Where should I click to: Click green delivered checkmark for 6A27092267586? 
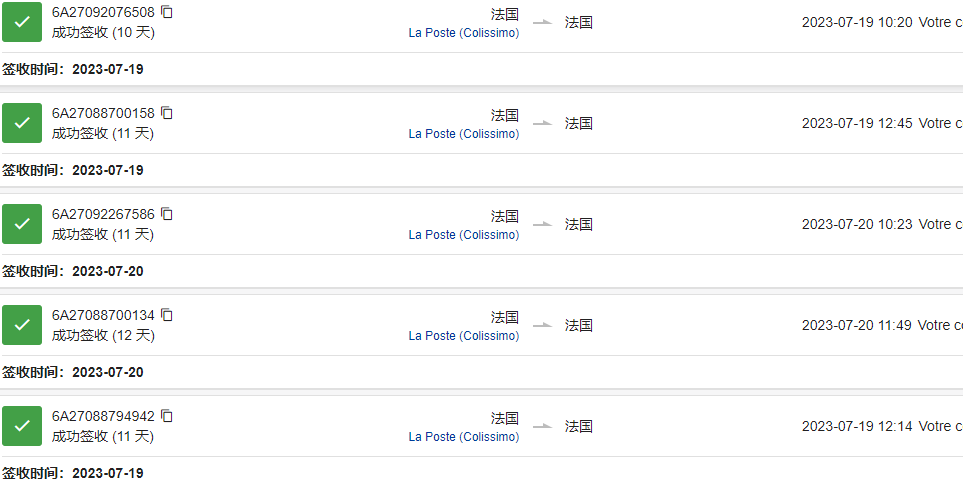(x=22, y=224)
